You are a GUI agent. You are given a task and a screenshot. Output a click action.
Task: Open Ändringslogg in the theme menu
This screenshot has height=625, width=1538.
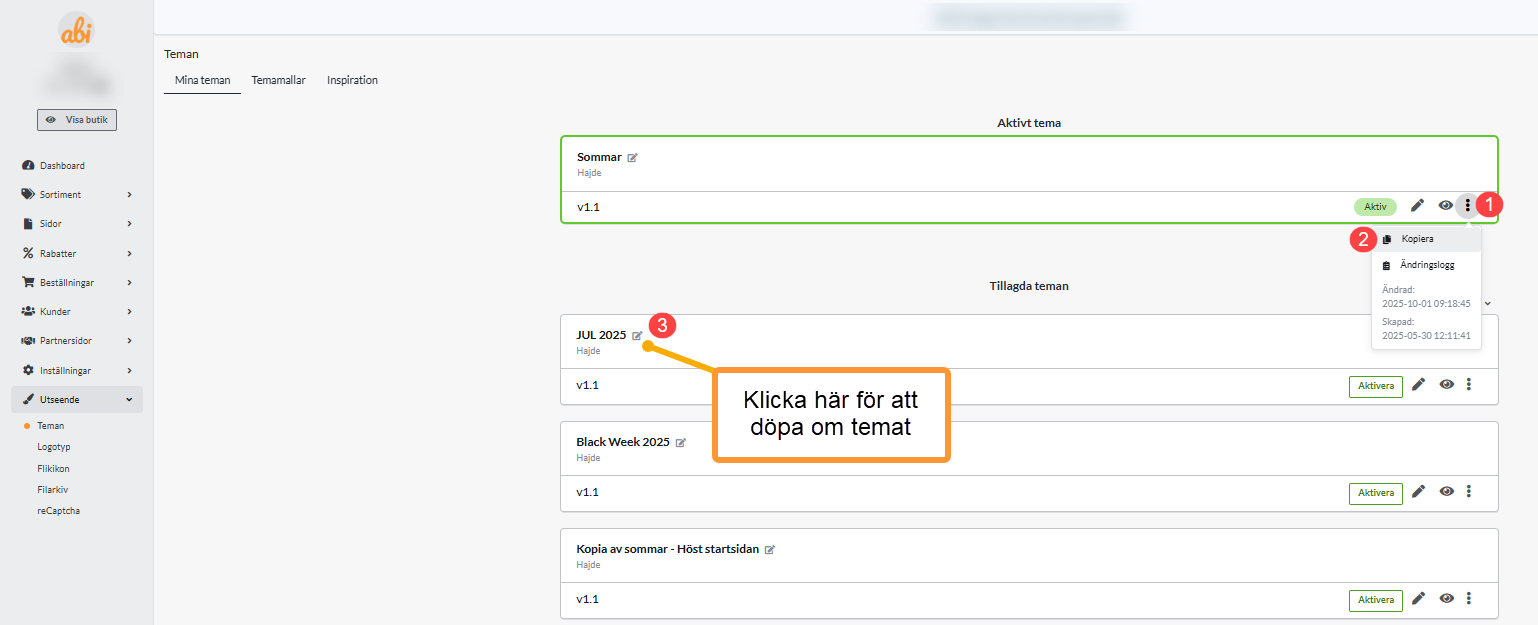pyautogui.click(x=1426, y=266)
